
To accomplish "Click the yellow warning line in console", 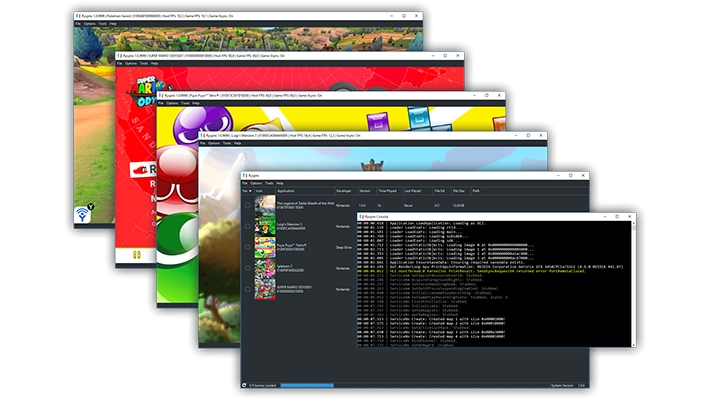I will point(471,271).
